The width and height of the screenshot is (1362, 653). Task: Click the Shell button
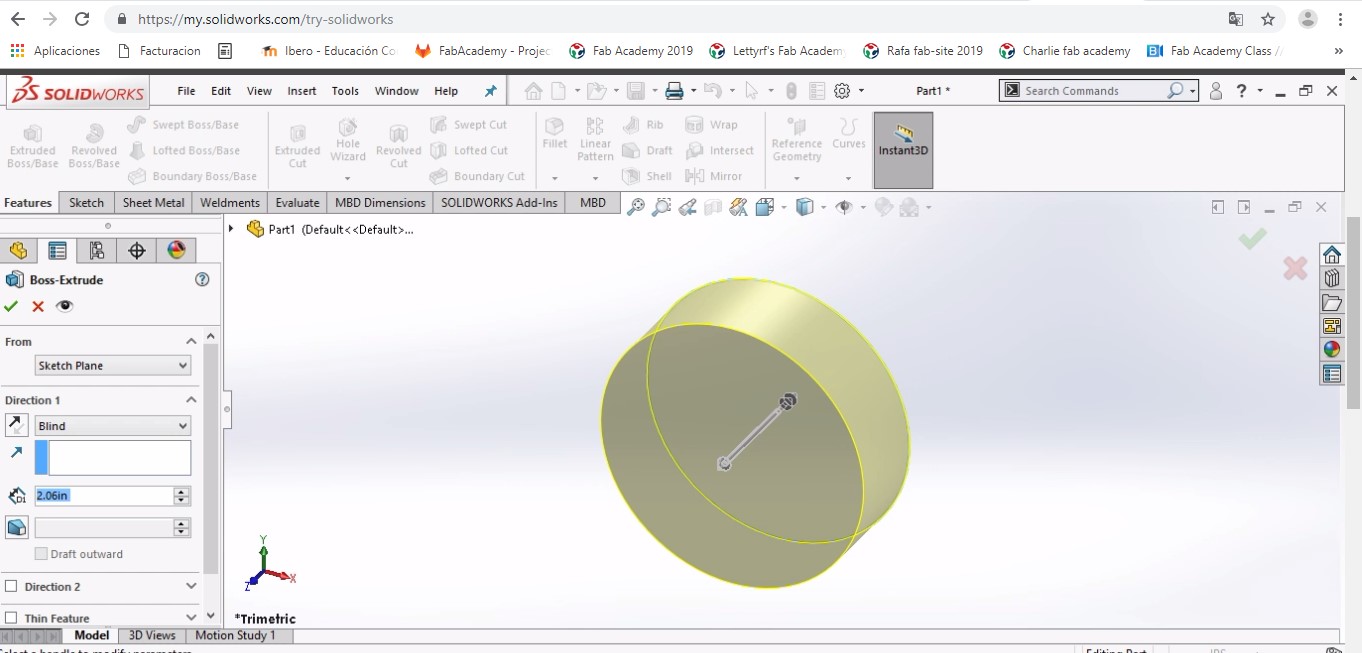click(x=647, y=176)
